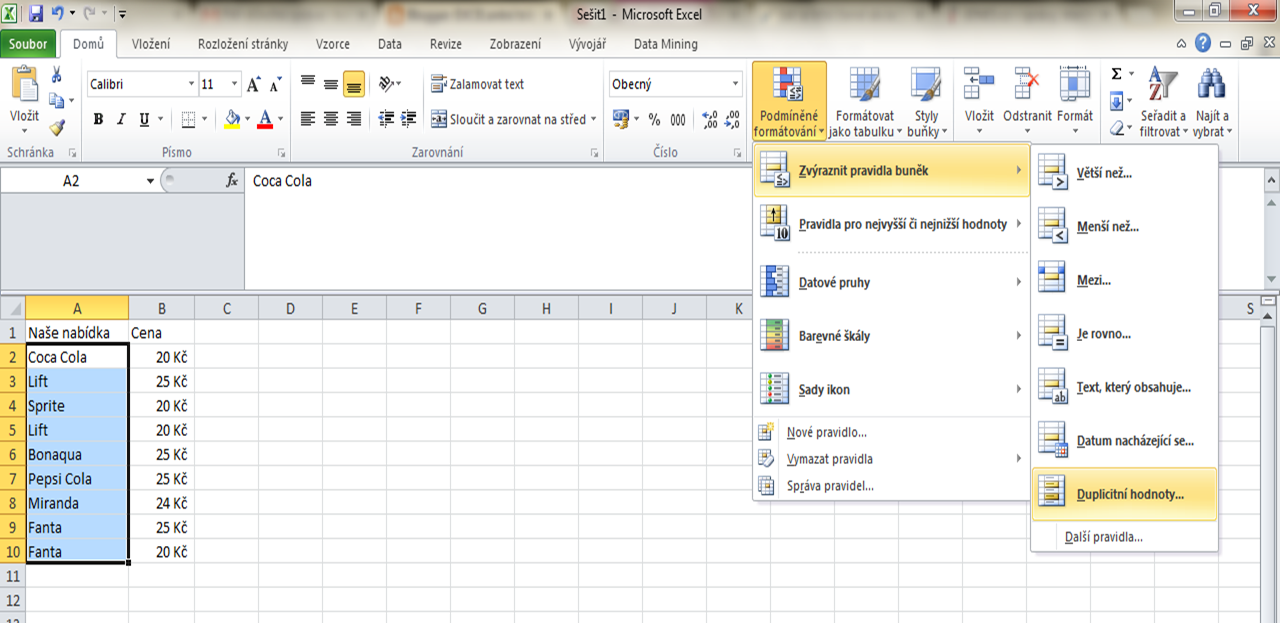Image resolution: width=1280 pixels, height=623 pixels.
Task: Align cell text right
Action: point(354,119)
